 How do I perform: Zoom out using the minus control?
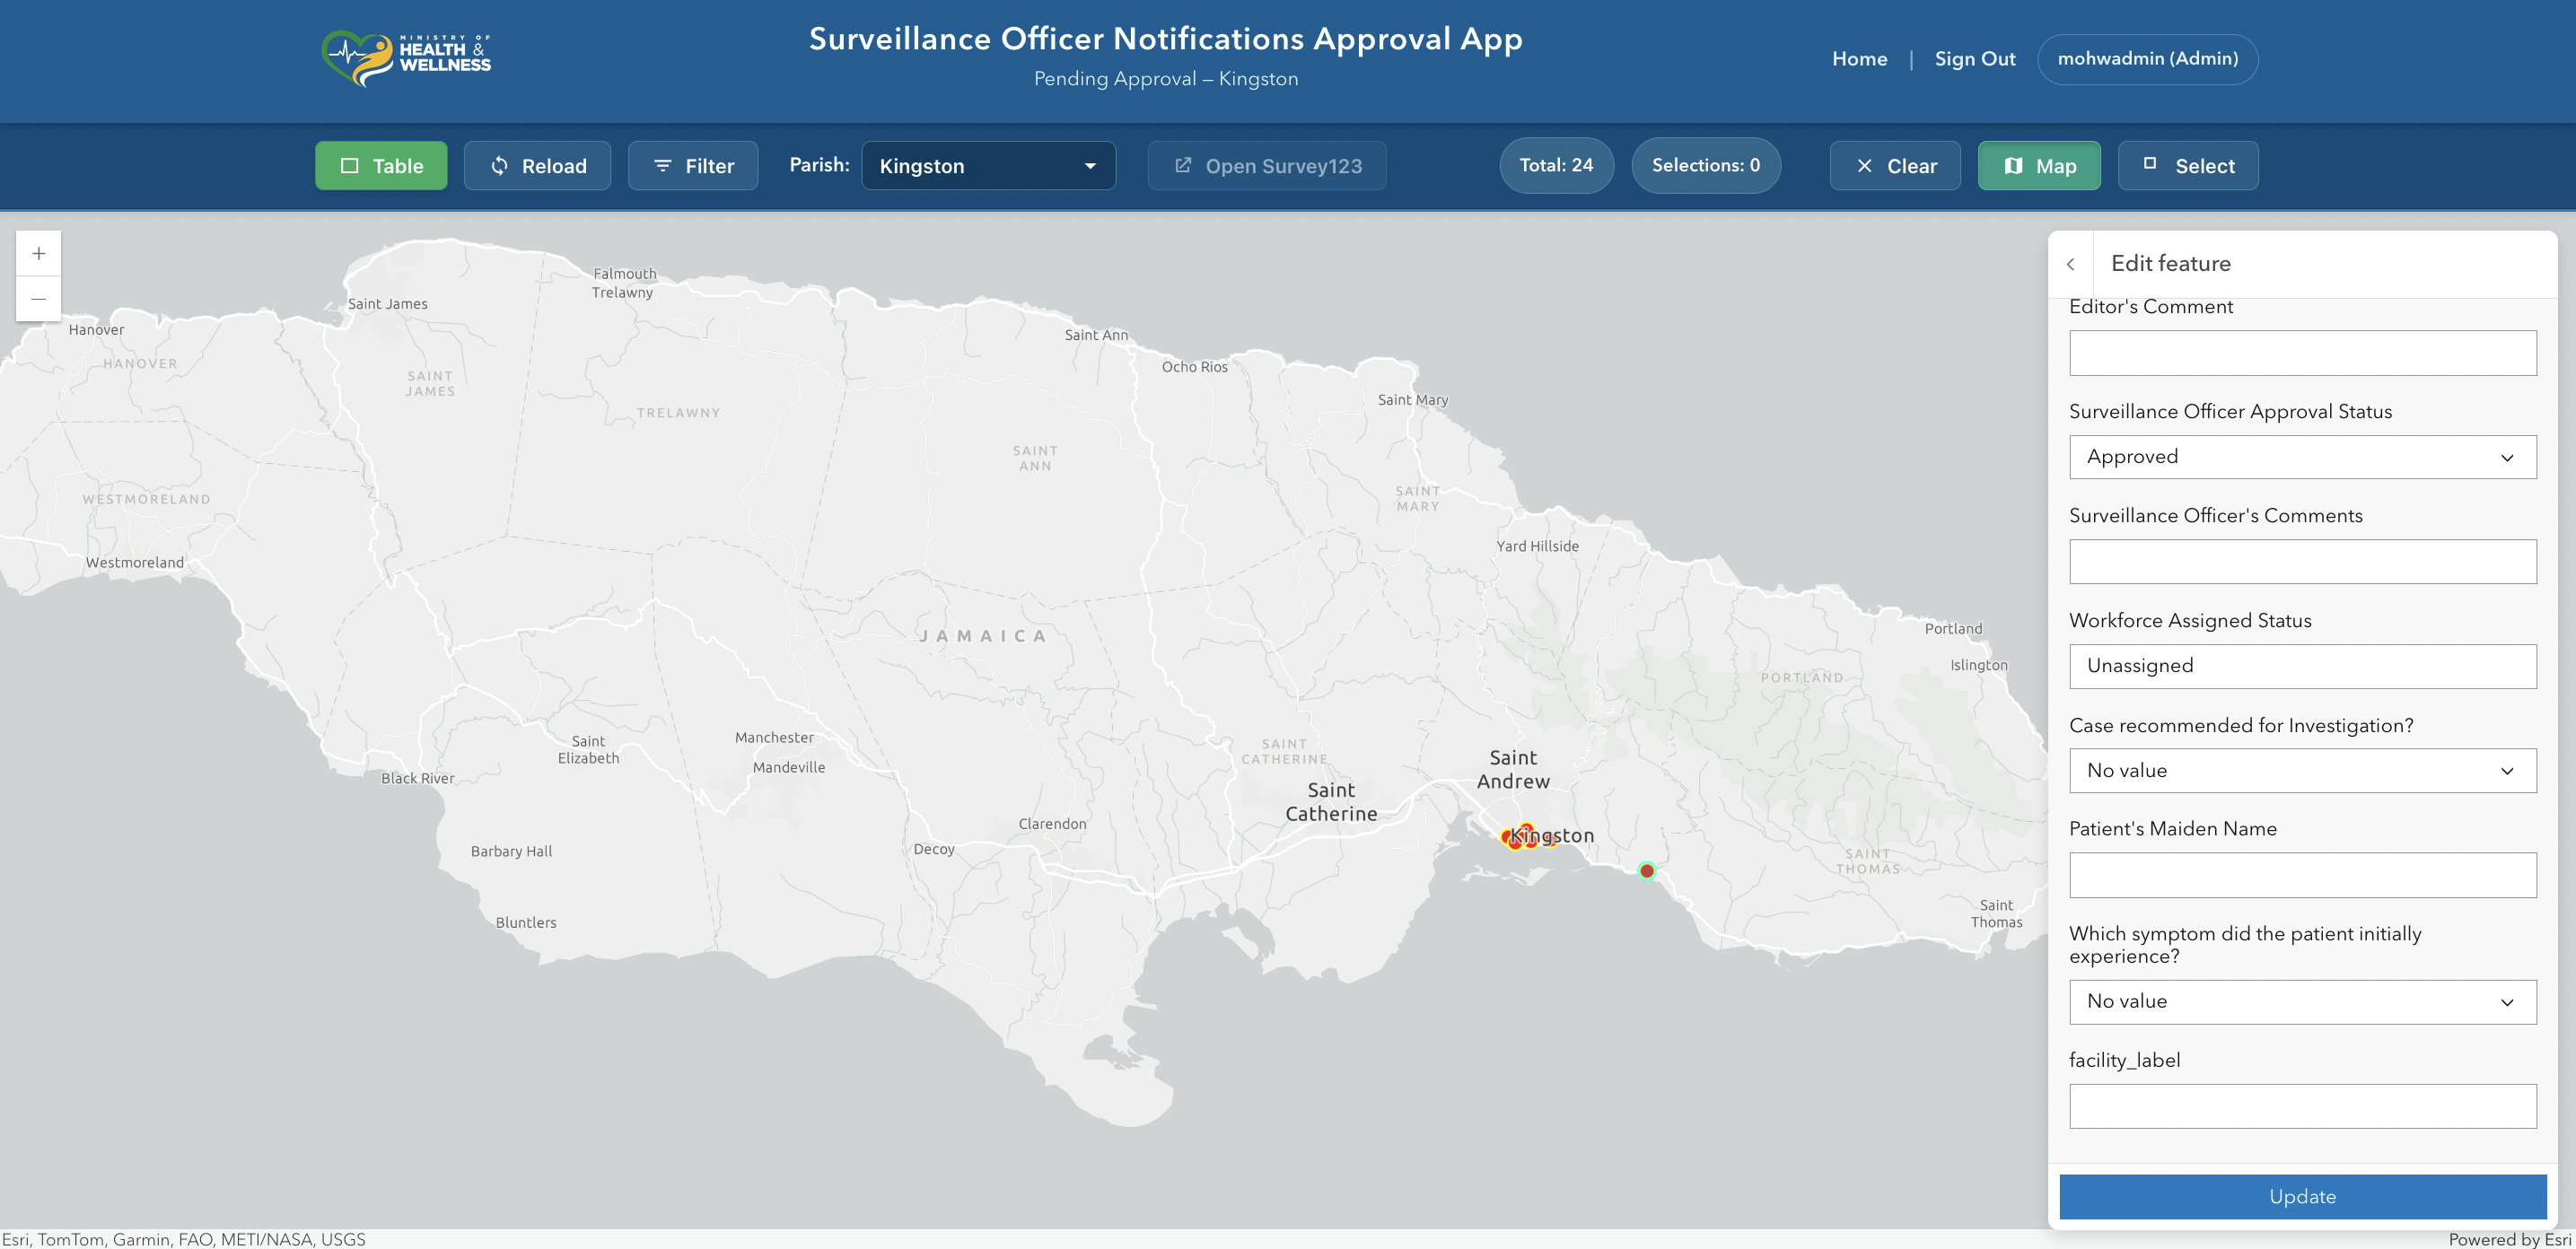(x=38, y=298)
